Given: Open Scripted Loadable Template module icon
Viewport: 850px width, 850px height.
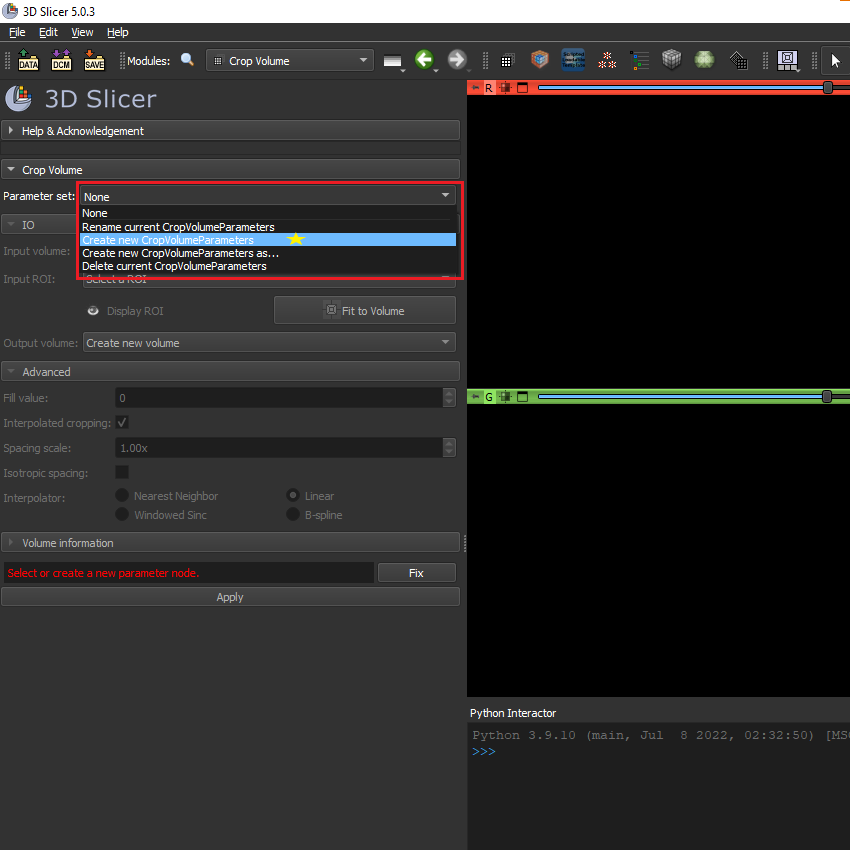Looking at the screenshot, I should (x=573, y=59).
